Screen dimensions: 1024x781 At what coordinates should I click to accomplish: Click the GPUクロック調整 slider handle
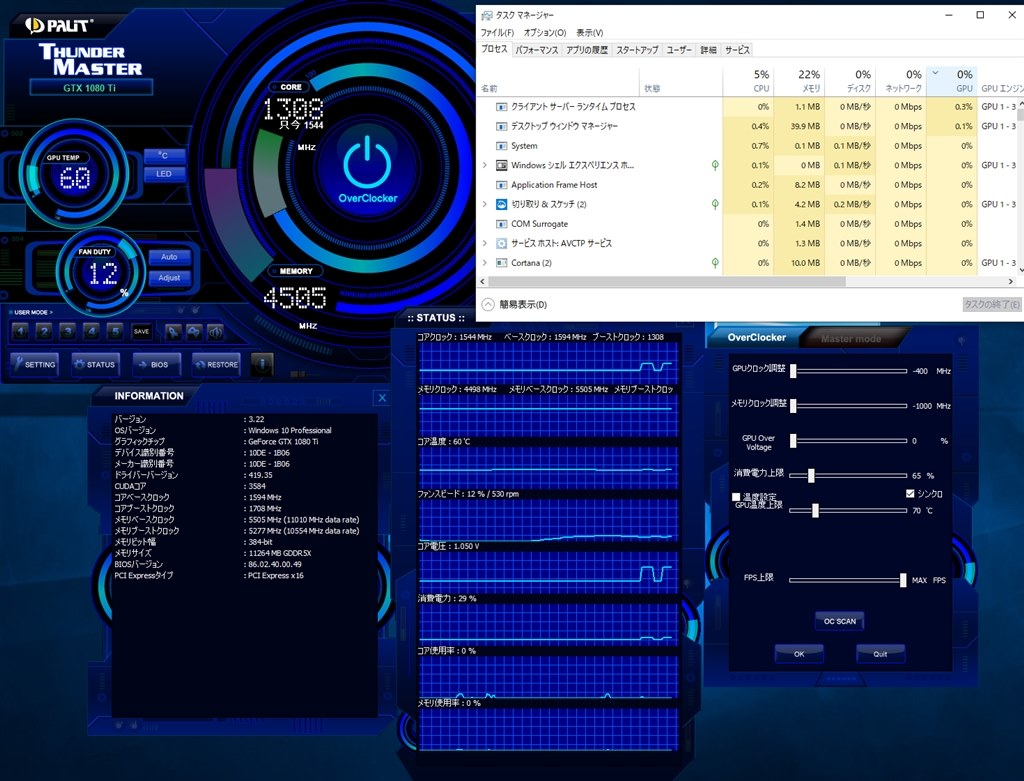(793, 371)
